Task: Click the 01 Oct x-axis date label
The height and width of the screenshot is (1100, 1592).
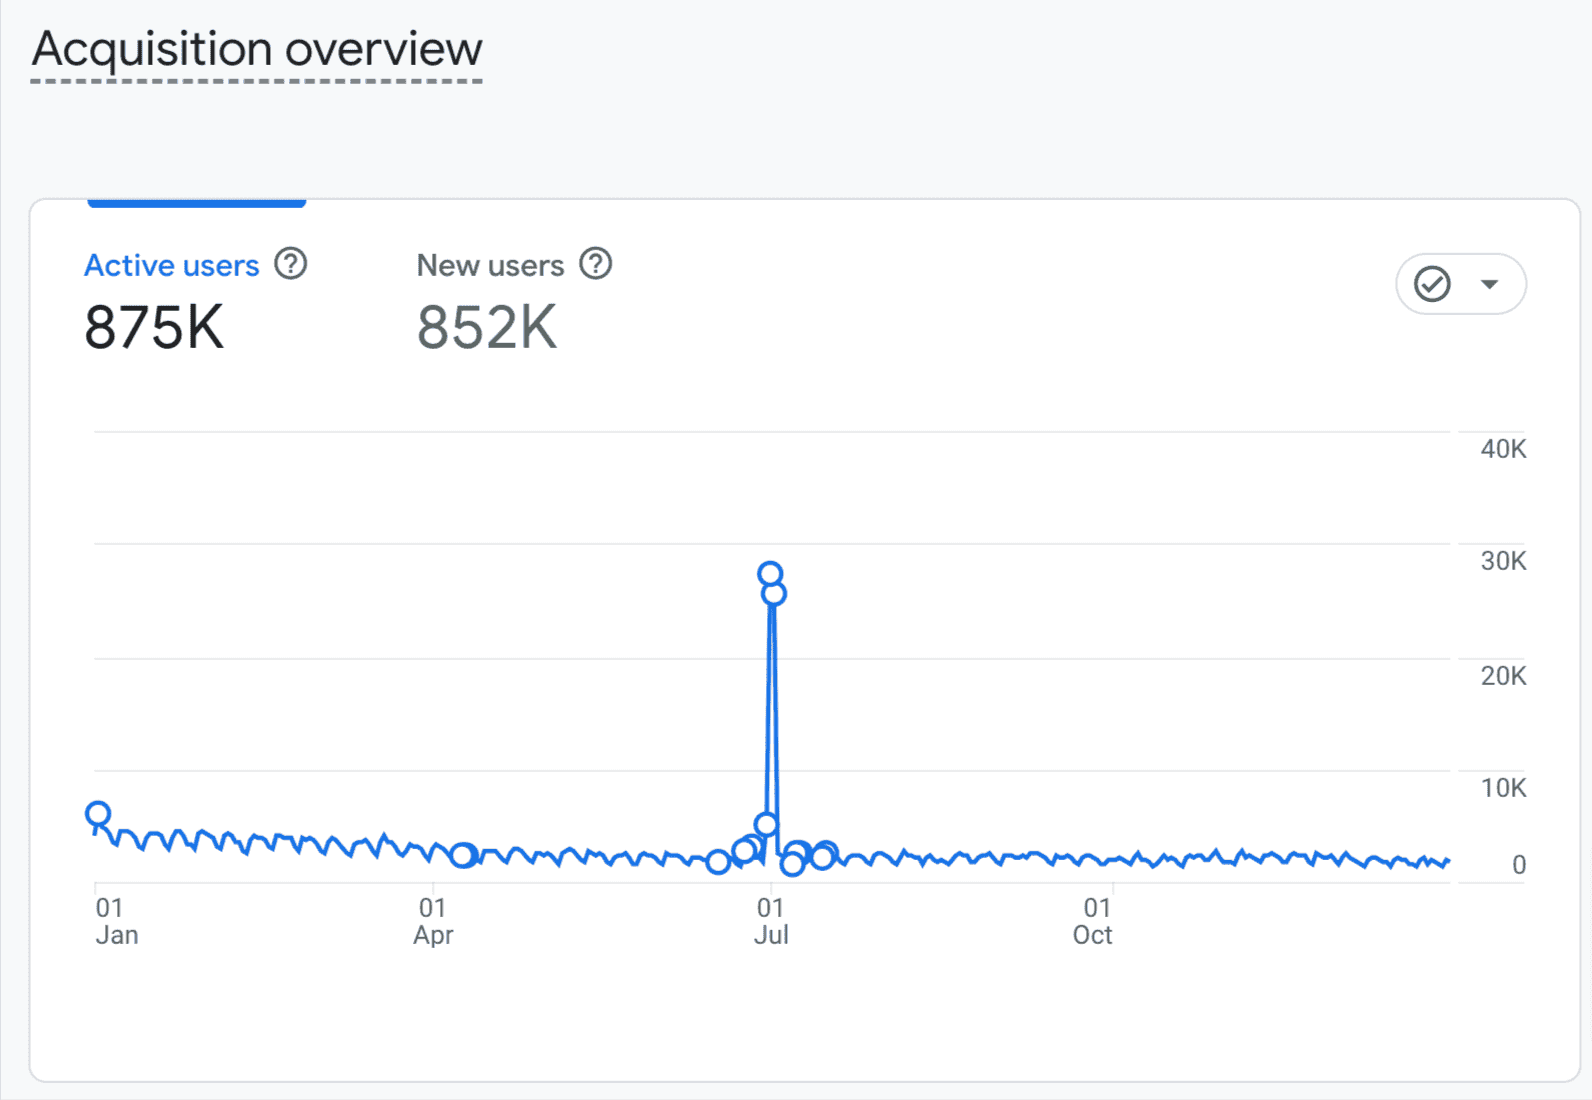Action: (x=1094, y=921)
